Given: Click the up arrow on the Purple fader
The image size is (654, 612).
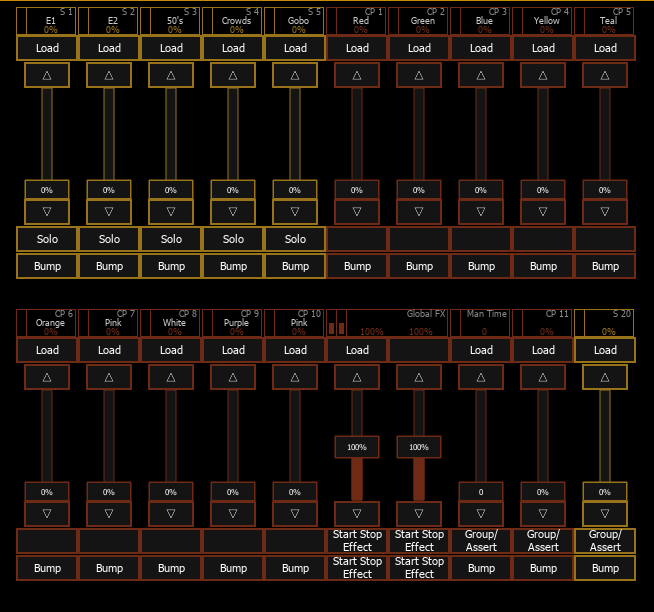Looking at the screenshot, I should (x=233, y=378).
